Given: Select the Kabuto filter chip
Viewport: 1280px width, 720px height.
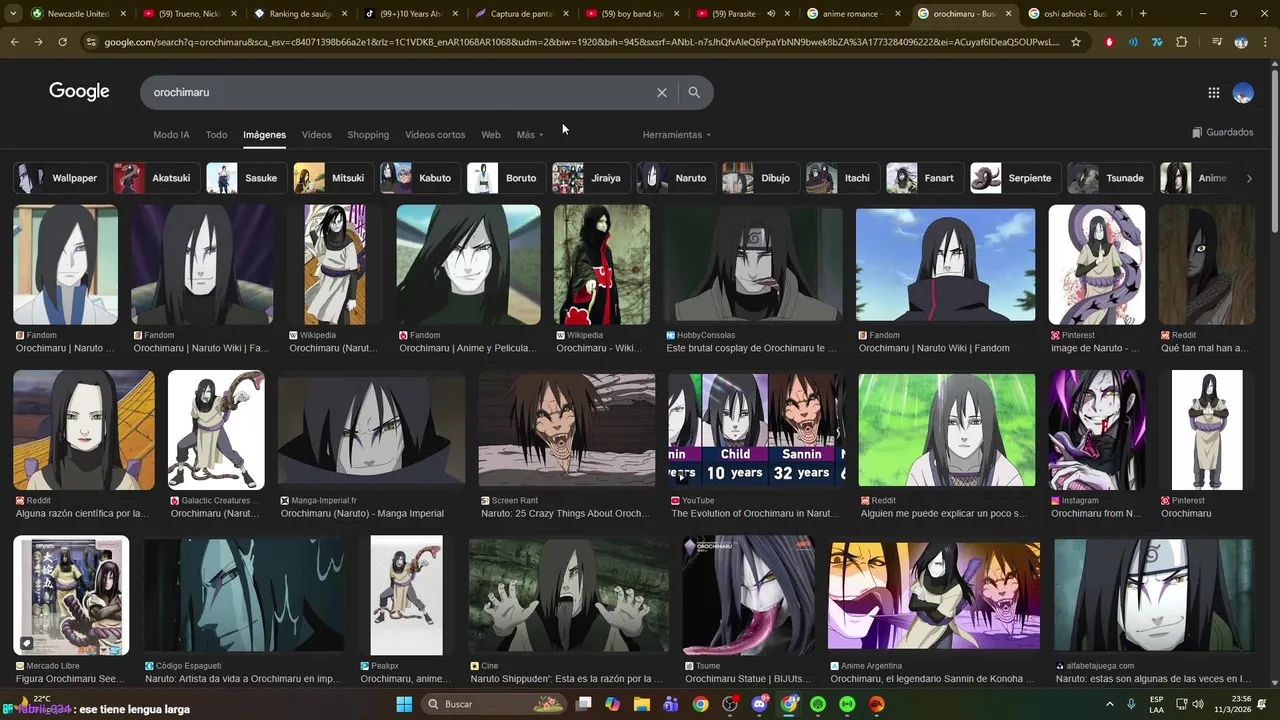Looking at the screenshot, I should (x=420, y=178).
